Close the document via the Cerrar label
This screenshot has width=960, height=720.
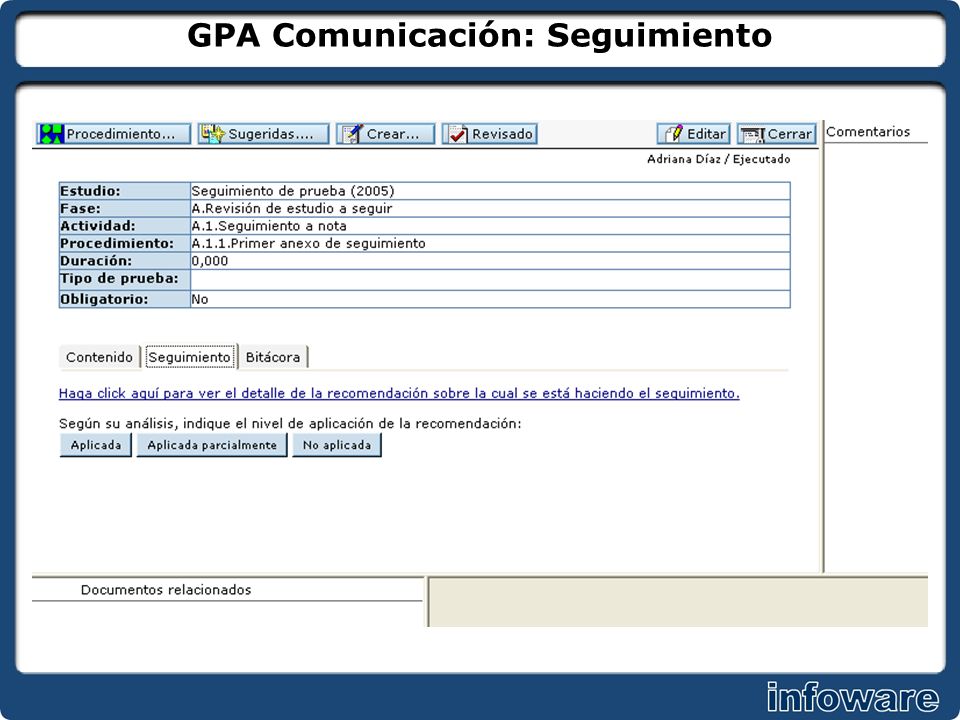[x=789, y=134]
